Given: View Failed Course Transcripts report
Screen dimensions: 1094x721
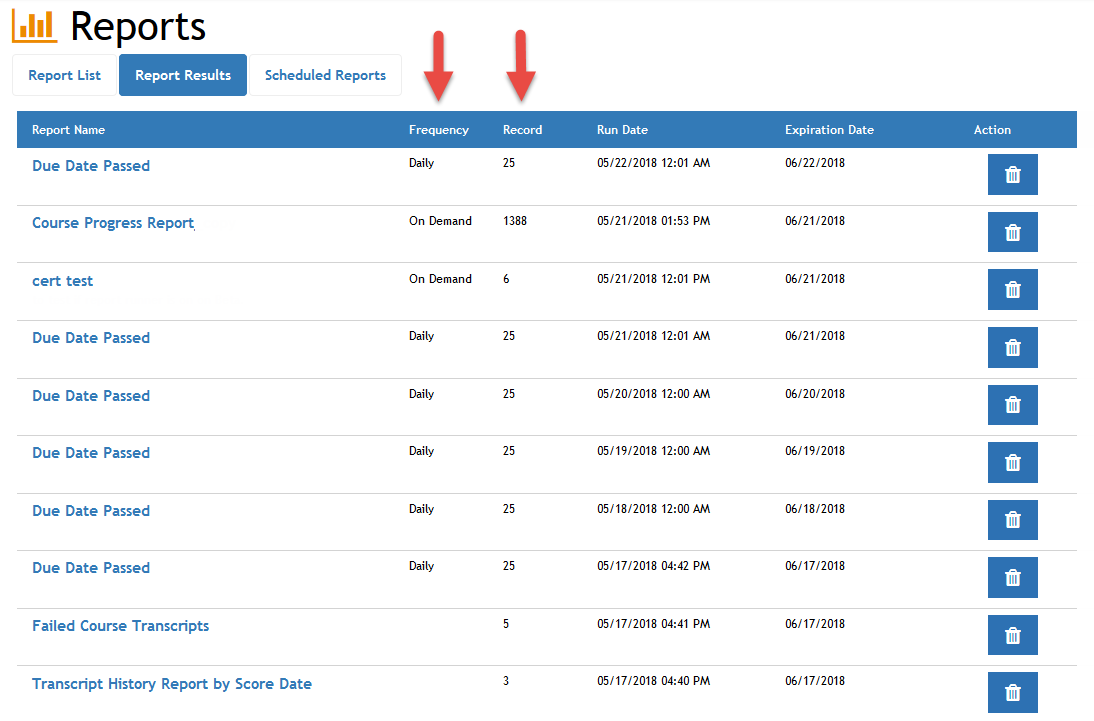Looking at the screenshot, I should pos(121,626).
